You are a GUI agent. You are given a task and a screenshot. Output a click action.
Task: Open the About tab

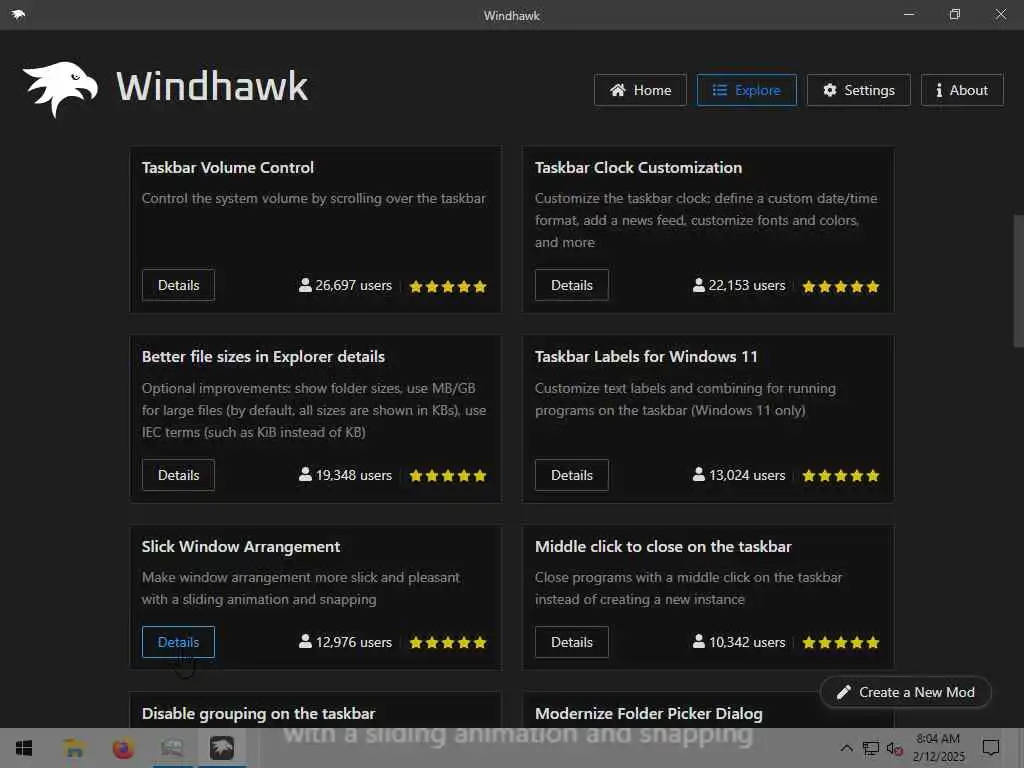tap(962, 90)
